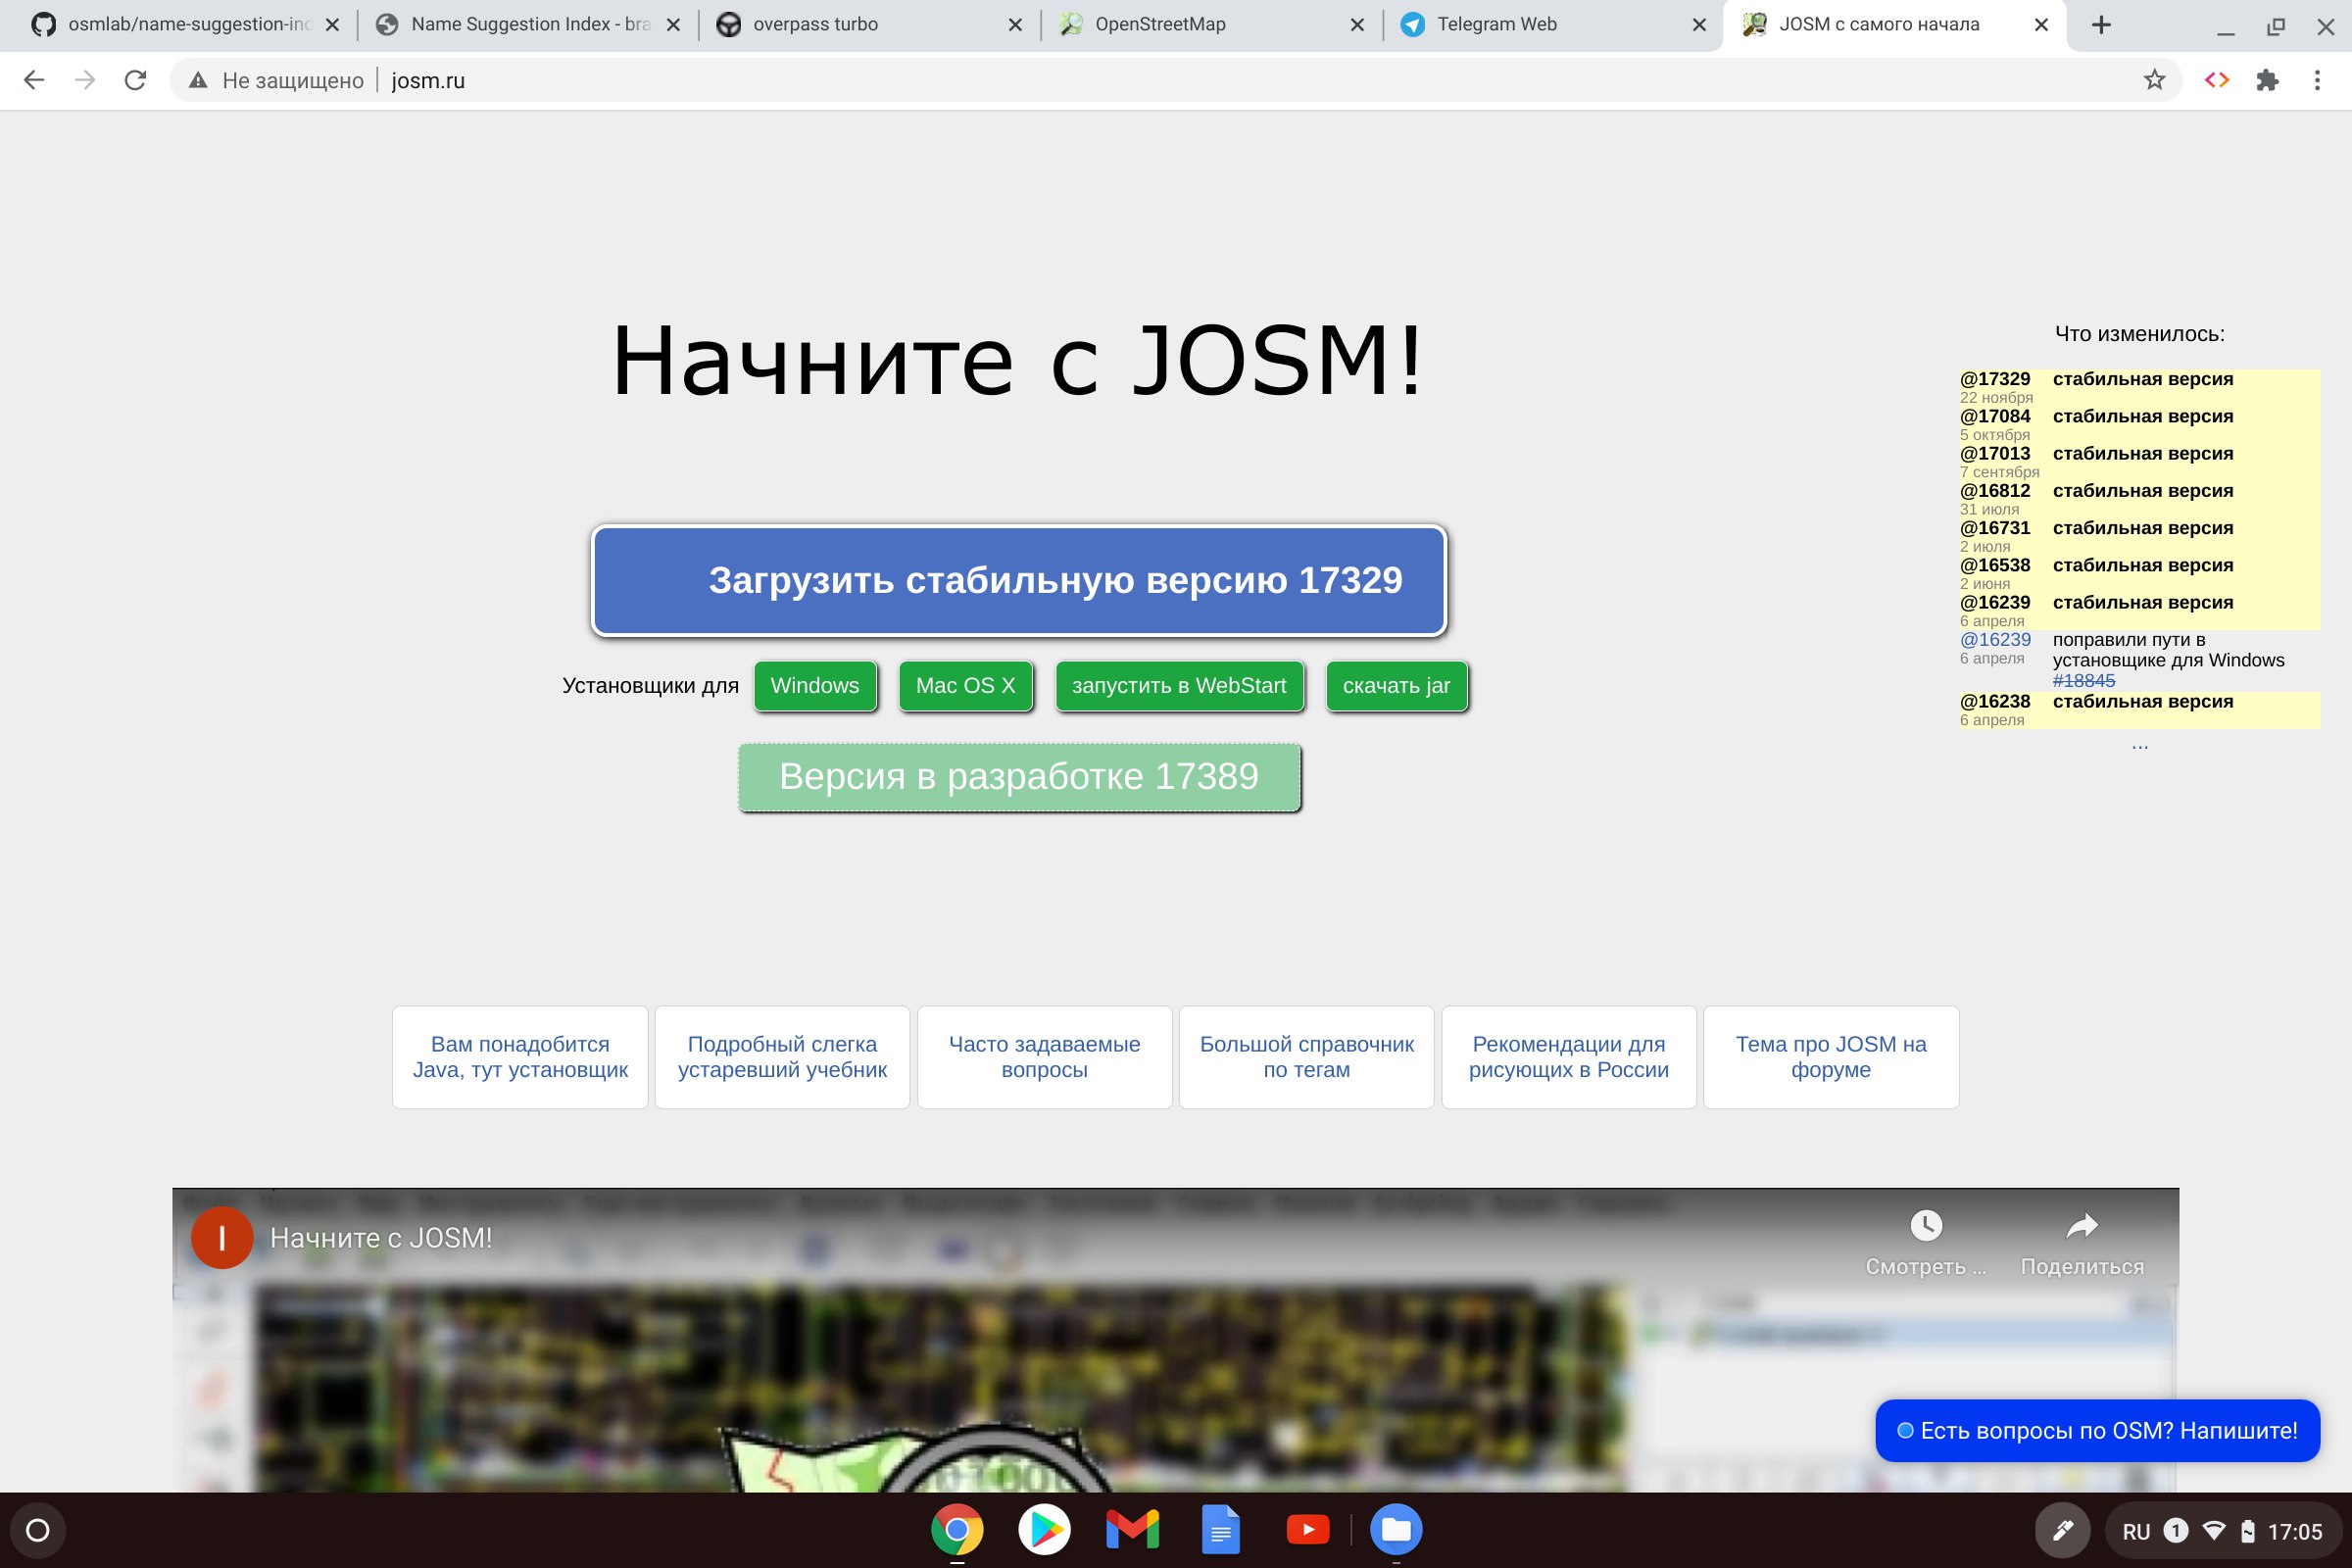Open changelog entry @17084
Image resolution: width=2352 pixels, height=1568 pixels.
[1995, 416]
